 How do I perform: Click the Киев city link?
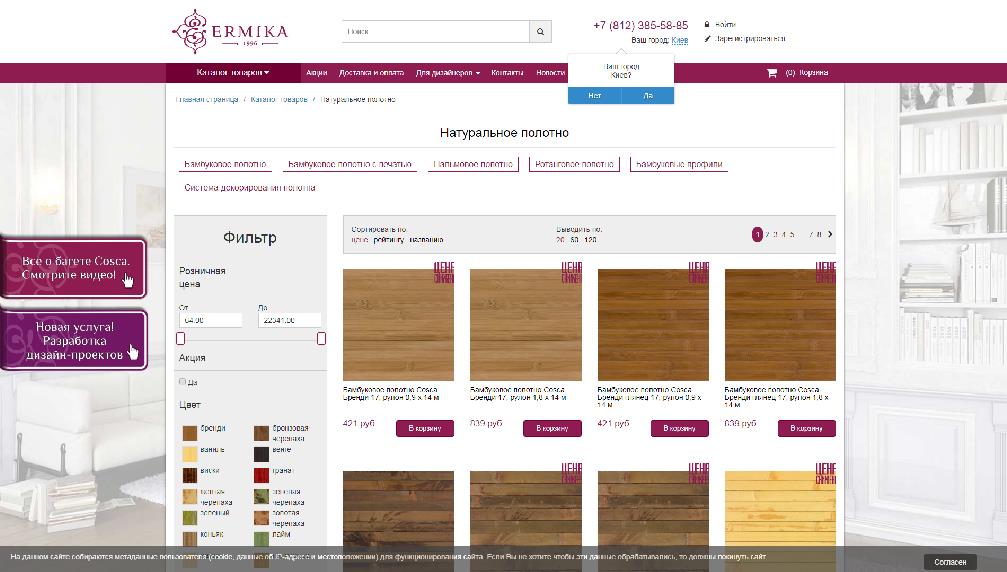679,40
